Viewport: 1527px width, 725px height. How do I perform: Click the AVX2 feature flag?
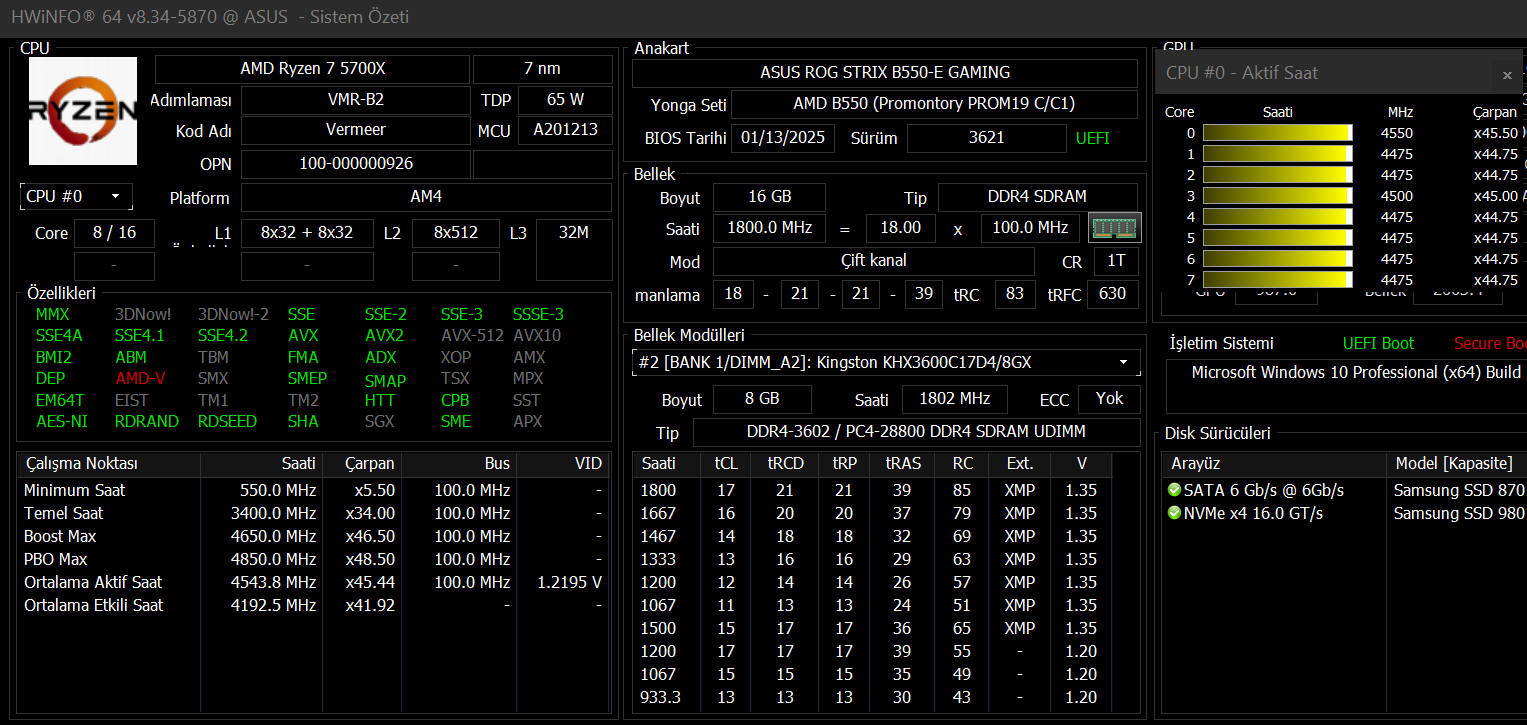384,335
